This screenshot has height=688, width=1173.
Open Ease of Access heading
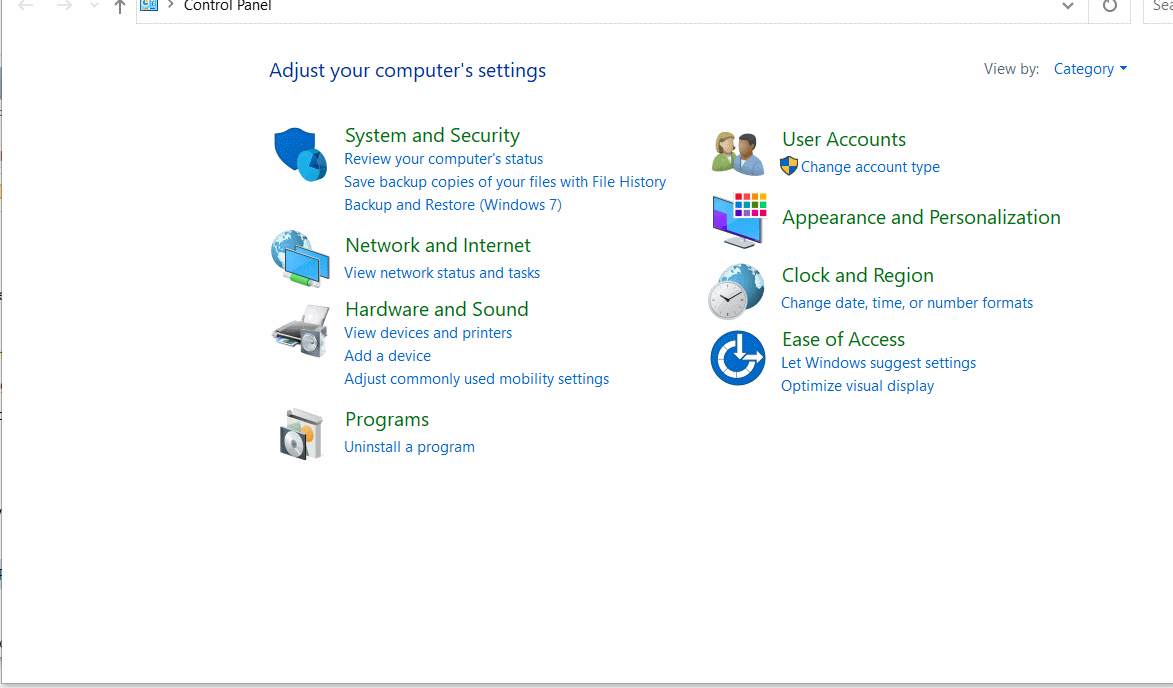(843, 340)
